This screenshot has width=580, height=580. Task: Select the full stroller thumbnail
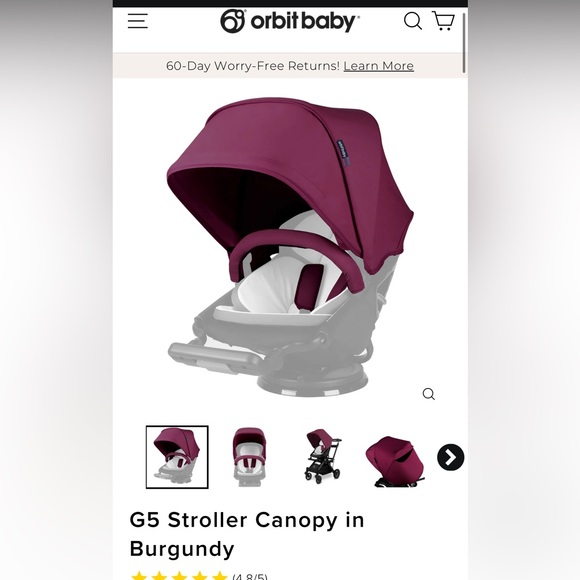323,456
